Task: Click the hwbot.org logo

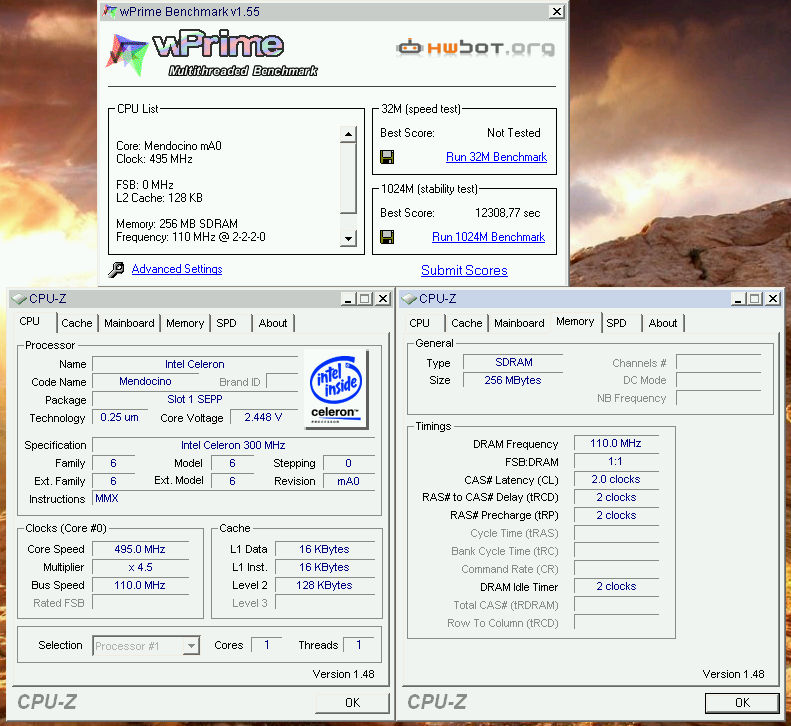Action: (x=476, y=47)
